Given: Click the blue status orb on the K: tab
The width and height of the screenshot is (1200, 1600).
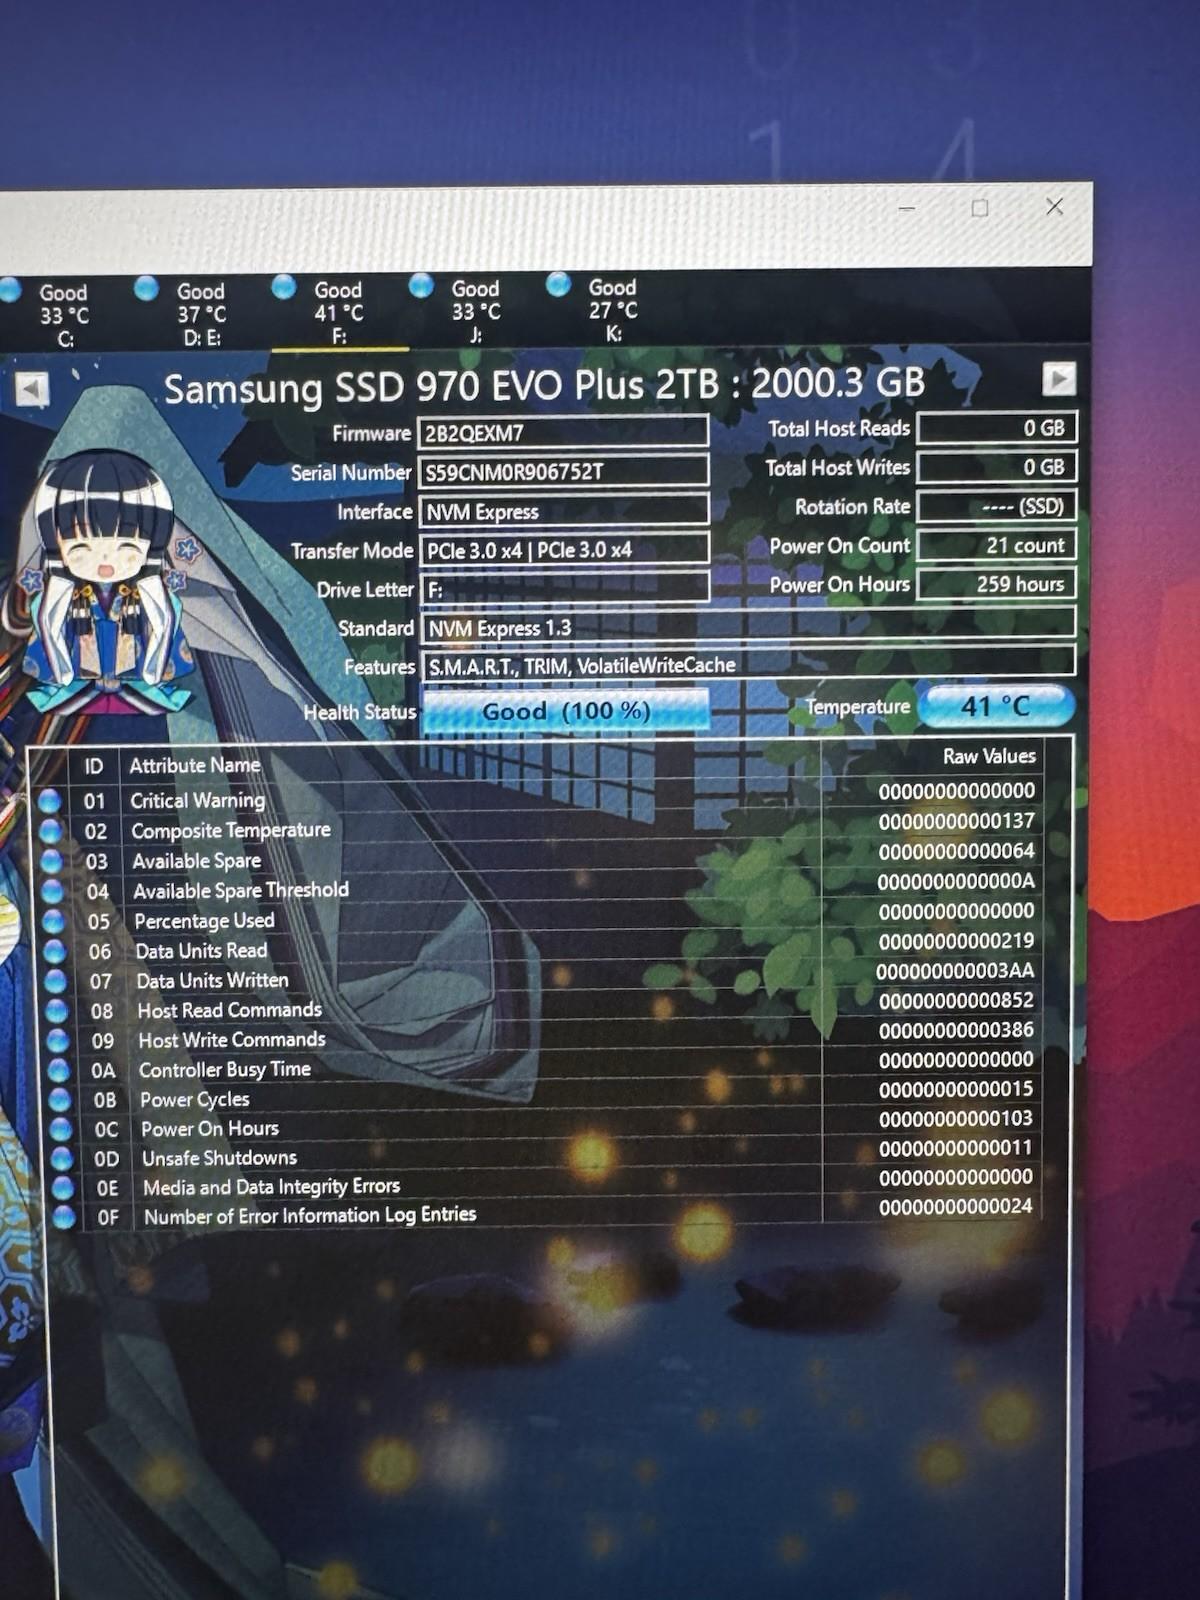Looking at the screenshot, I should pyautogui.click(x=559, y=285).
